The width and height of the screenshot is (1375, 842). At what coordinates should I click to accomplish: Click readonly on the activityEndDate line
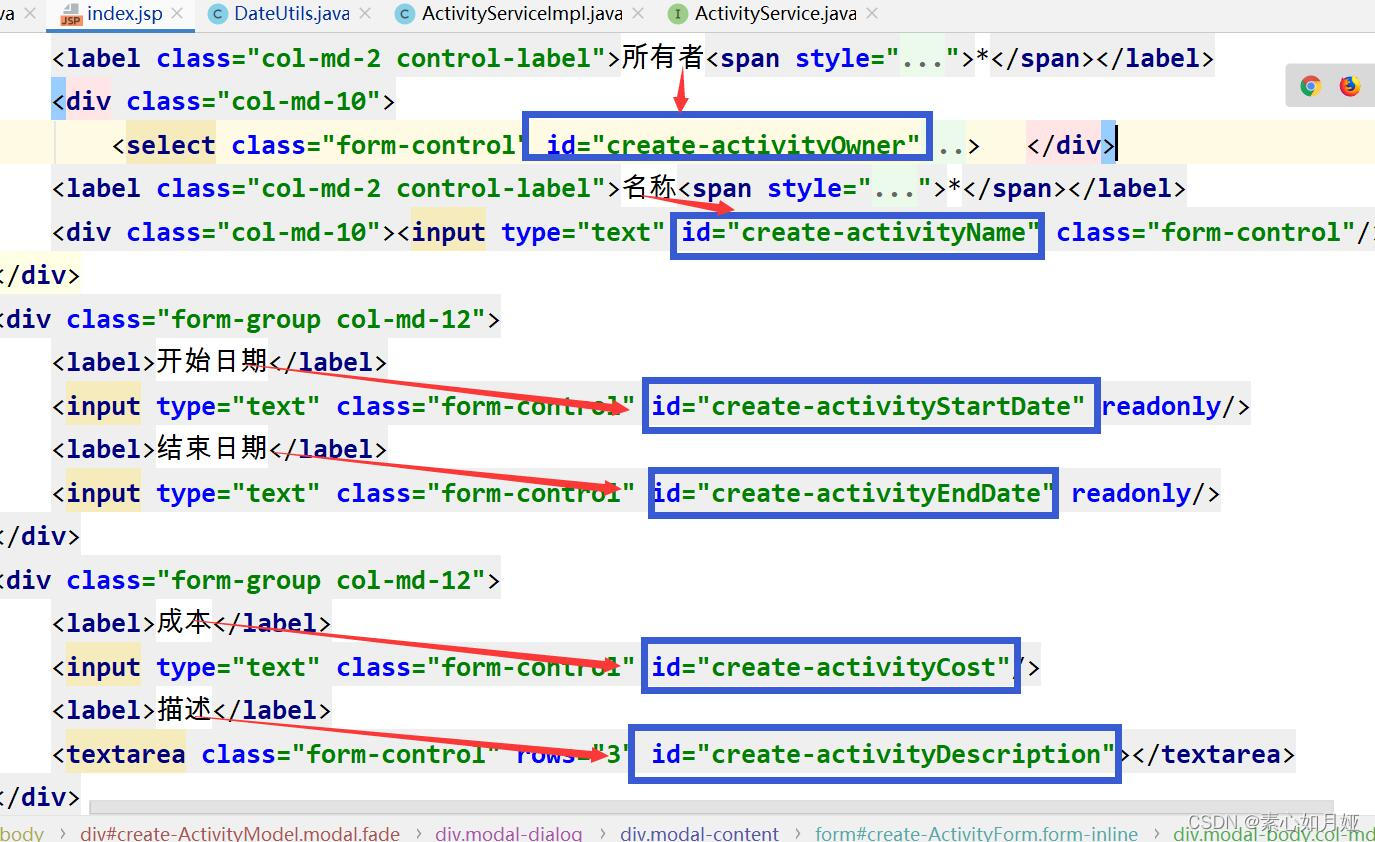pyautogui.click(x=1131, y=494)
